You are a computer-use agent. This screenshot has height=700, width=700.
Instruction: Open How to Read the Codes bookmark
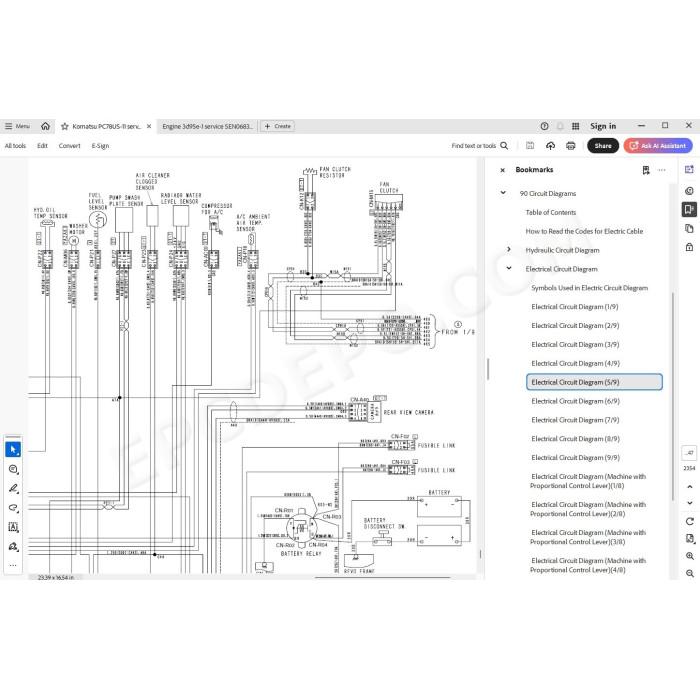pyautogui.click(x=584, y=231)
